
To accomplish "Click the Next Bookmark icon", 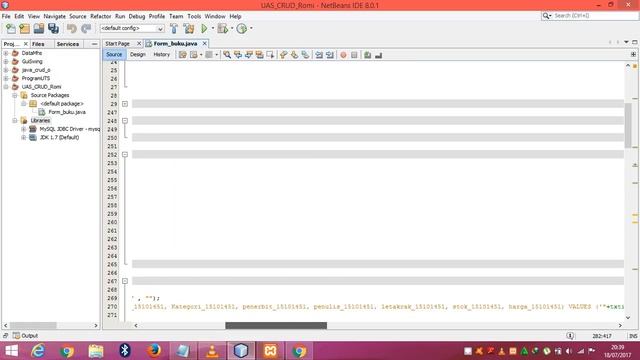I will [294, 55].
